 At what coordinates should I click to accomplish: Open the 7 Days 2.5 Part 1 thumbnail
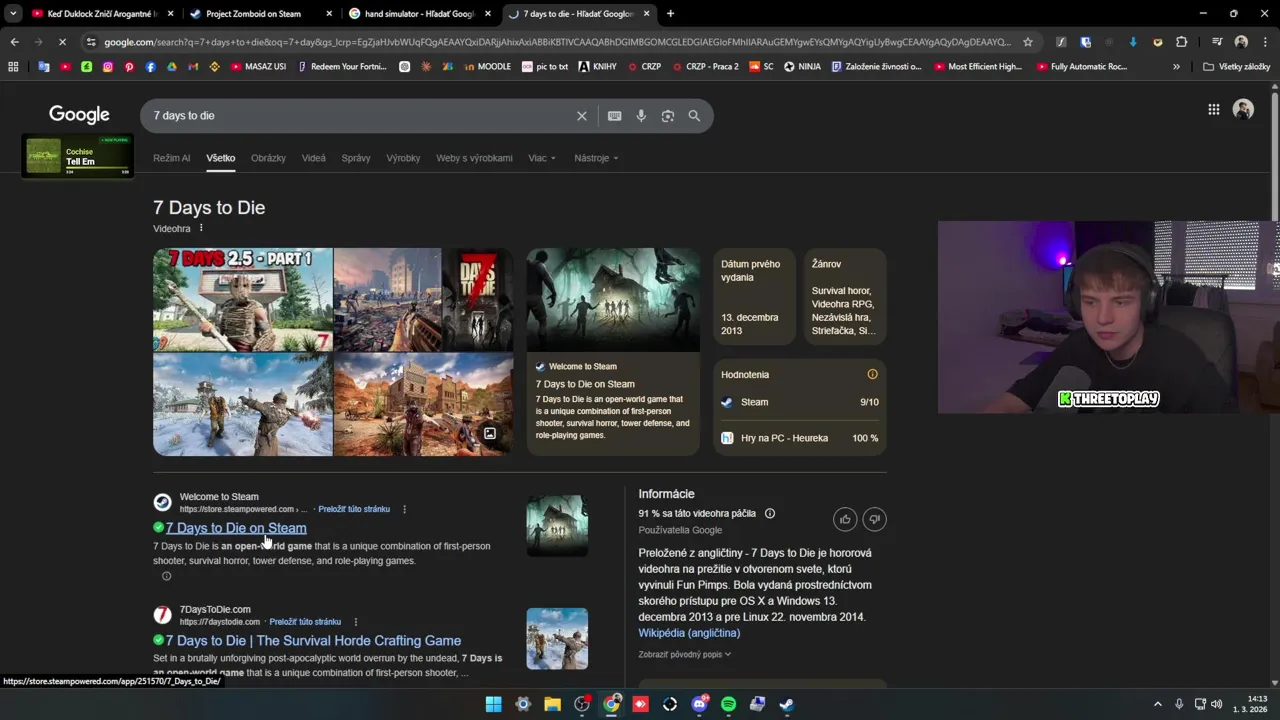[243, 300]
